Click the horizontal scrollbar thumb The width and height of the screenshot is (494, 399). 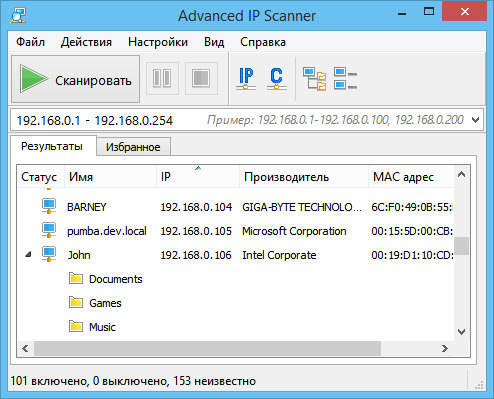[x=207, y=349]
